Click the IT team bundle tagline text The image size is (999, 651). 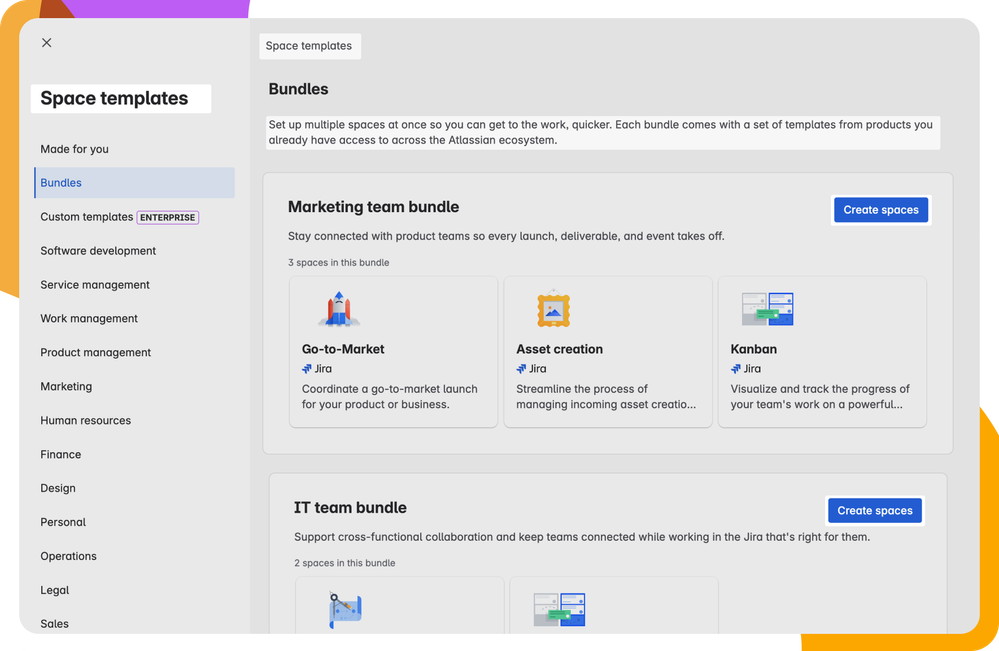tap(582, 537)
